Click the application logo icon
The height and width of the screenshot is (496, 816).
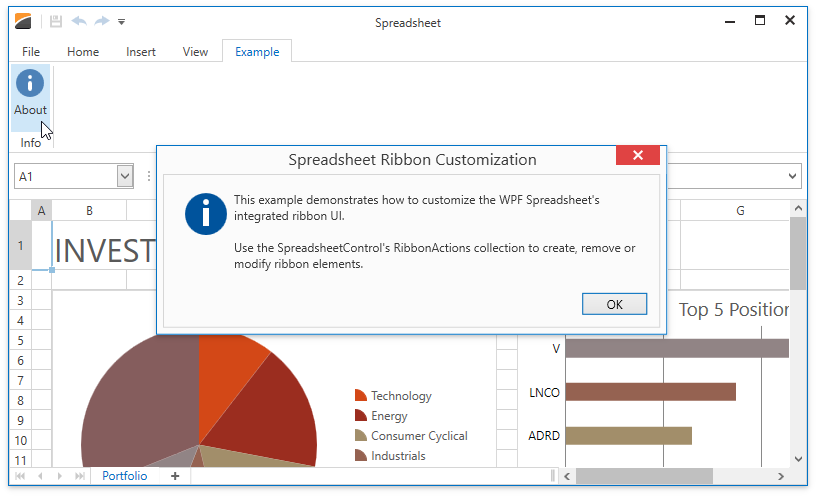pyautogui.click(x=23, y=21)
